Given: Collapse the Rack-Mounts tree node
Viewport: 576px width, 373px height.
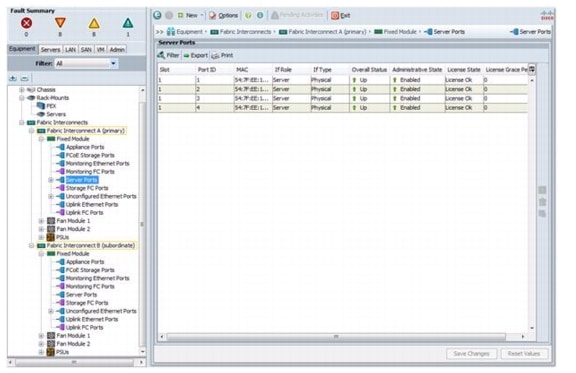Looking at the screenshot, I should [22, 98].
